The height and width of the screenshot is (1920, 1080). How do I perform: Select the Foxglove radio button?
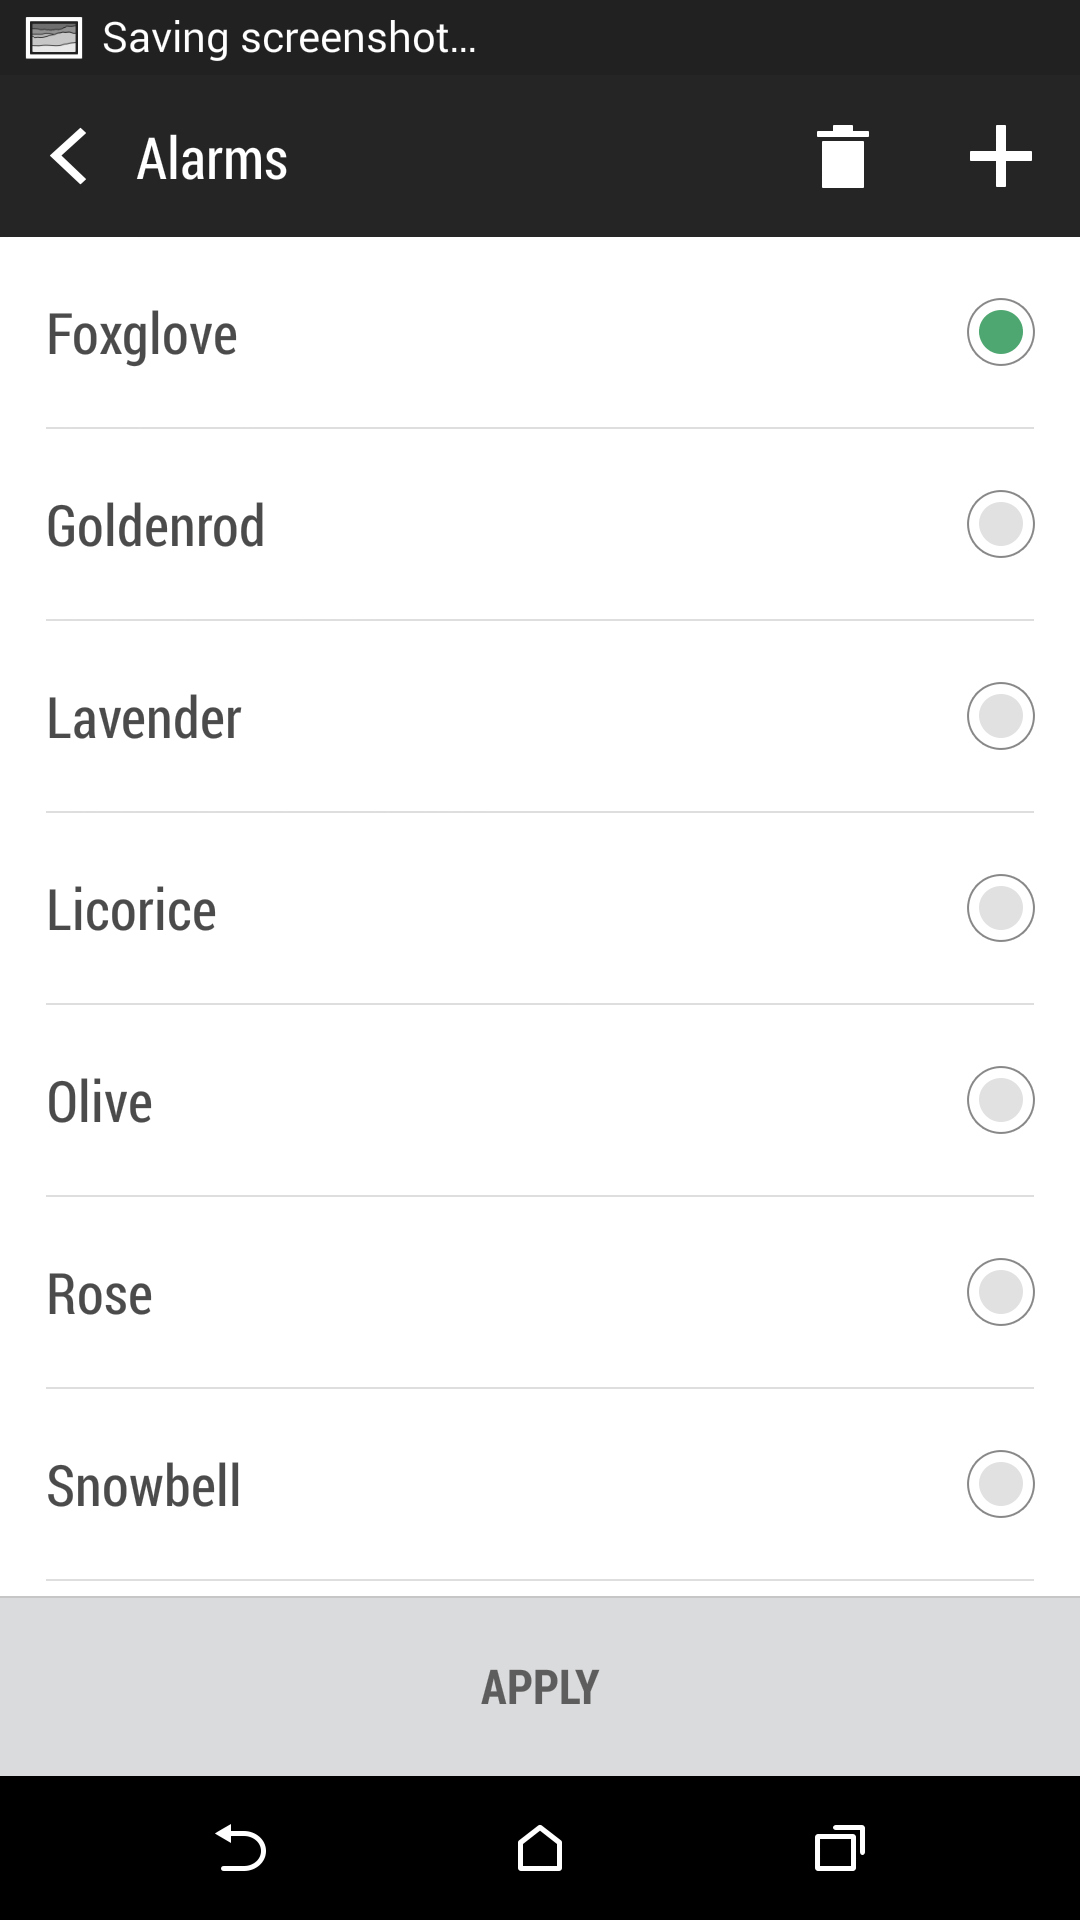coord(1000,333)
